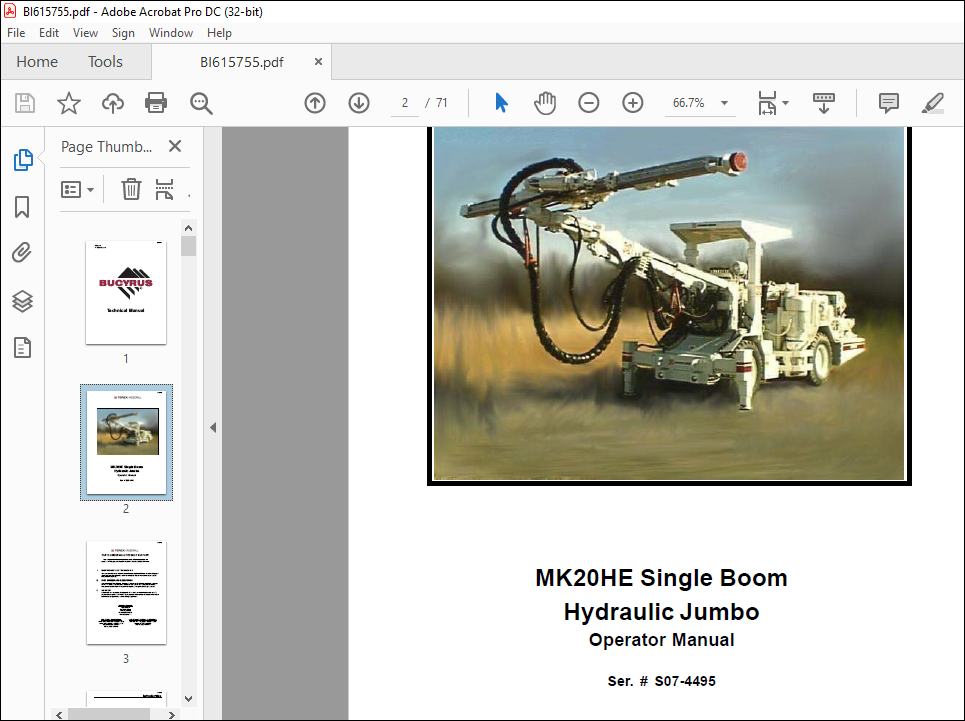
Task: Click the Fit page width tool
Action: [767, 103]
